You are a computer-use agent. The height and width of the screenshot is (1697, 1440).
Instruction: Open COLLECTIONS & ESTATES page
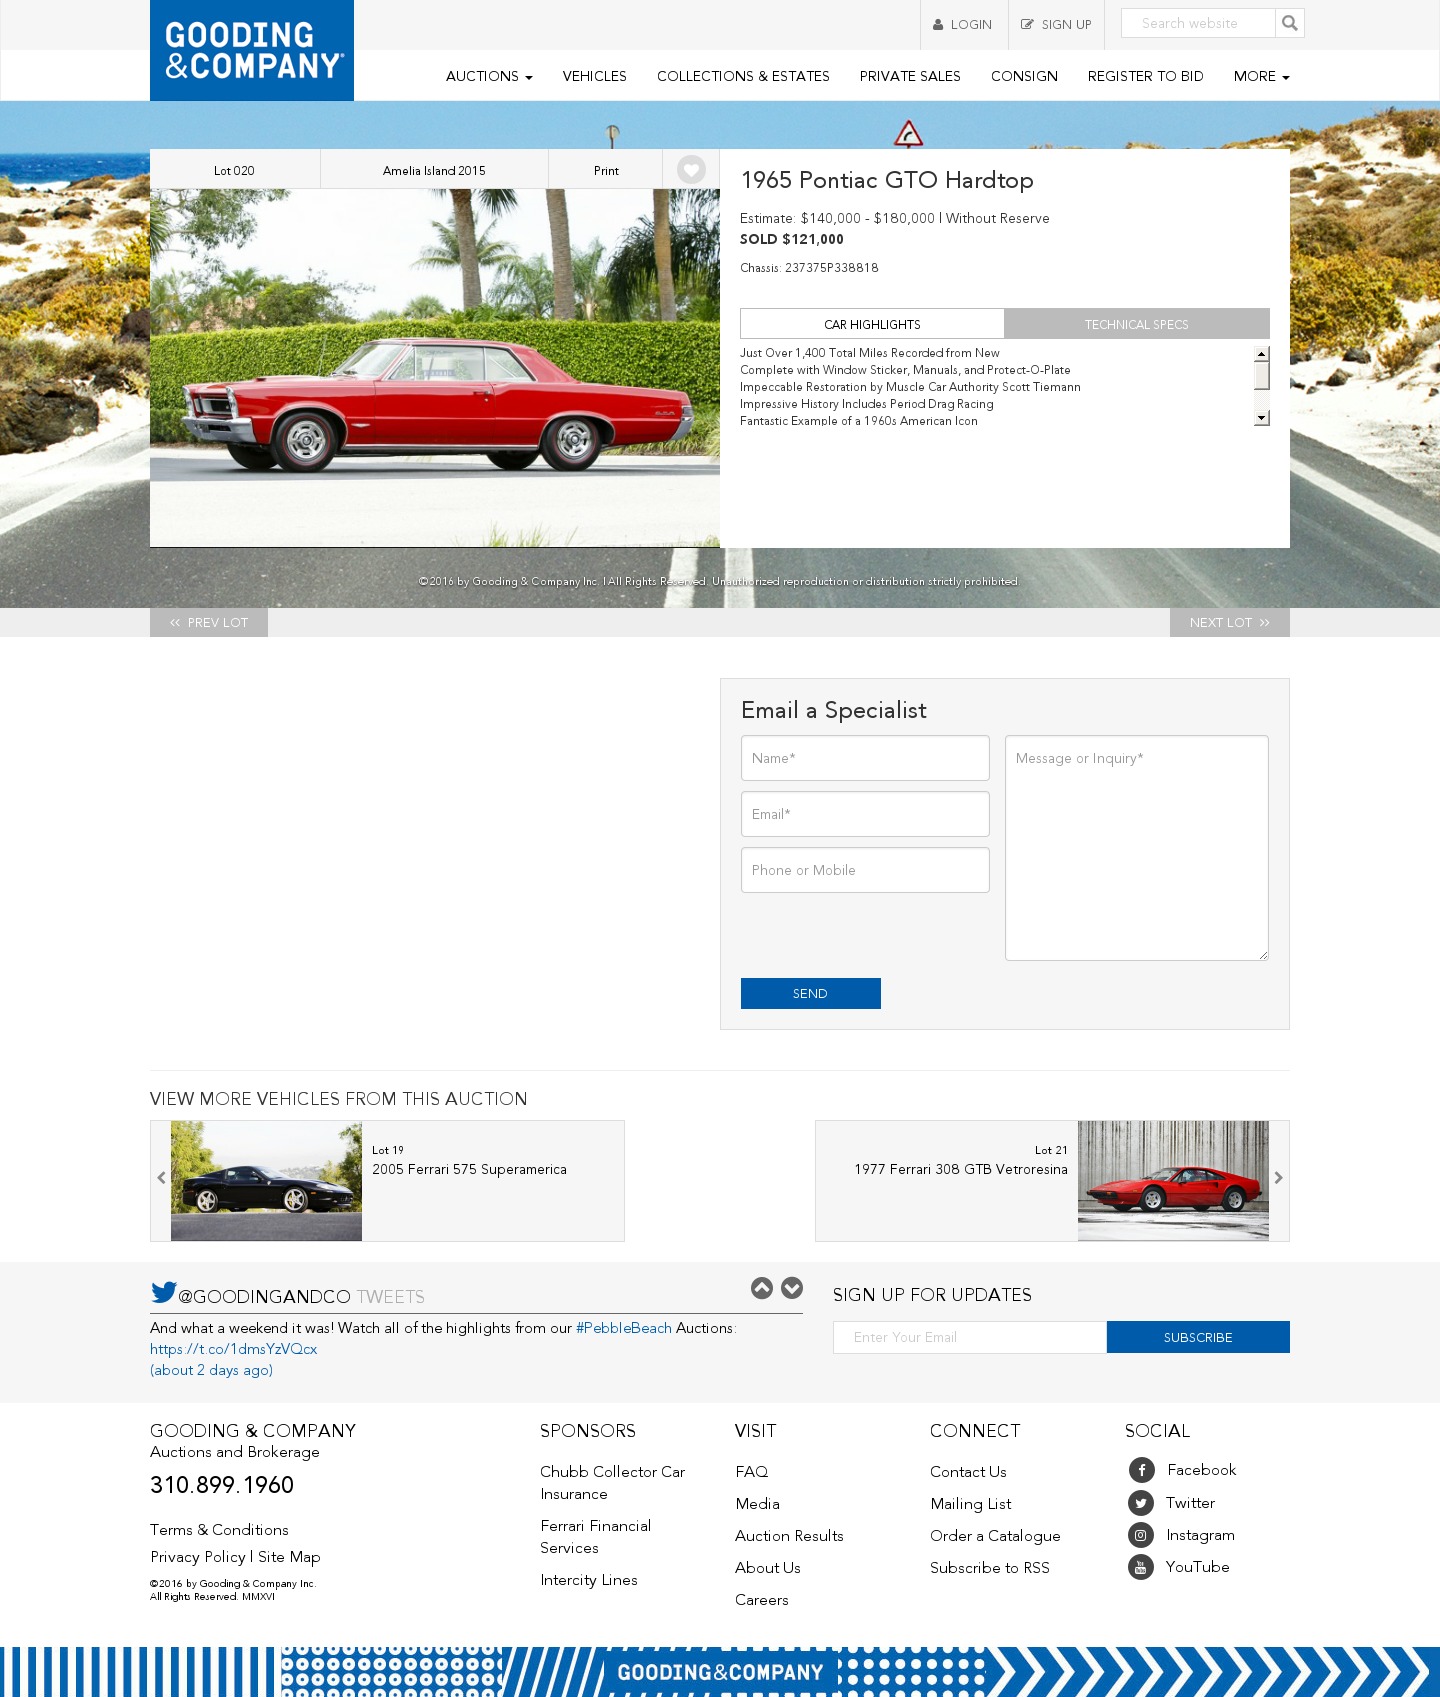[743, 76]
